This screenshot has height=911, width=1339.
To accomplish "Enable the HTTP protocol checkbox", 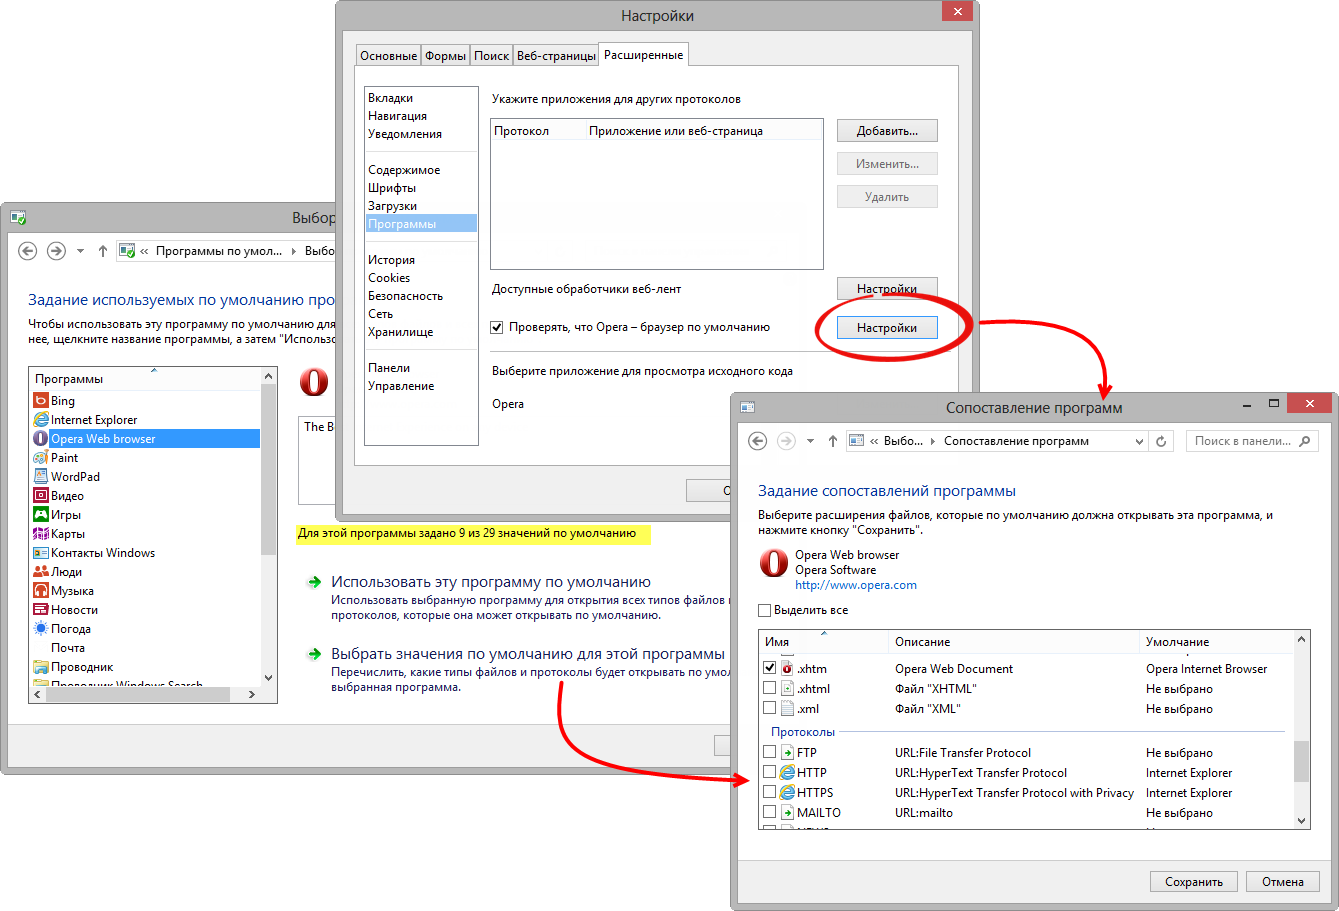I will tap(770, 773).
